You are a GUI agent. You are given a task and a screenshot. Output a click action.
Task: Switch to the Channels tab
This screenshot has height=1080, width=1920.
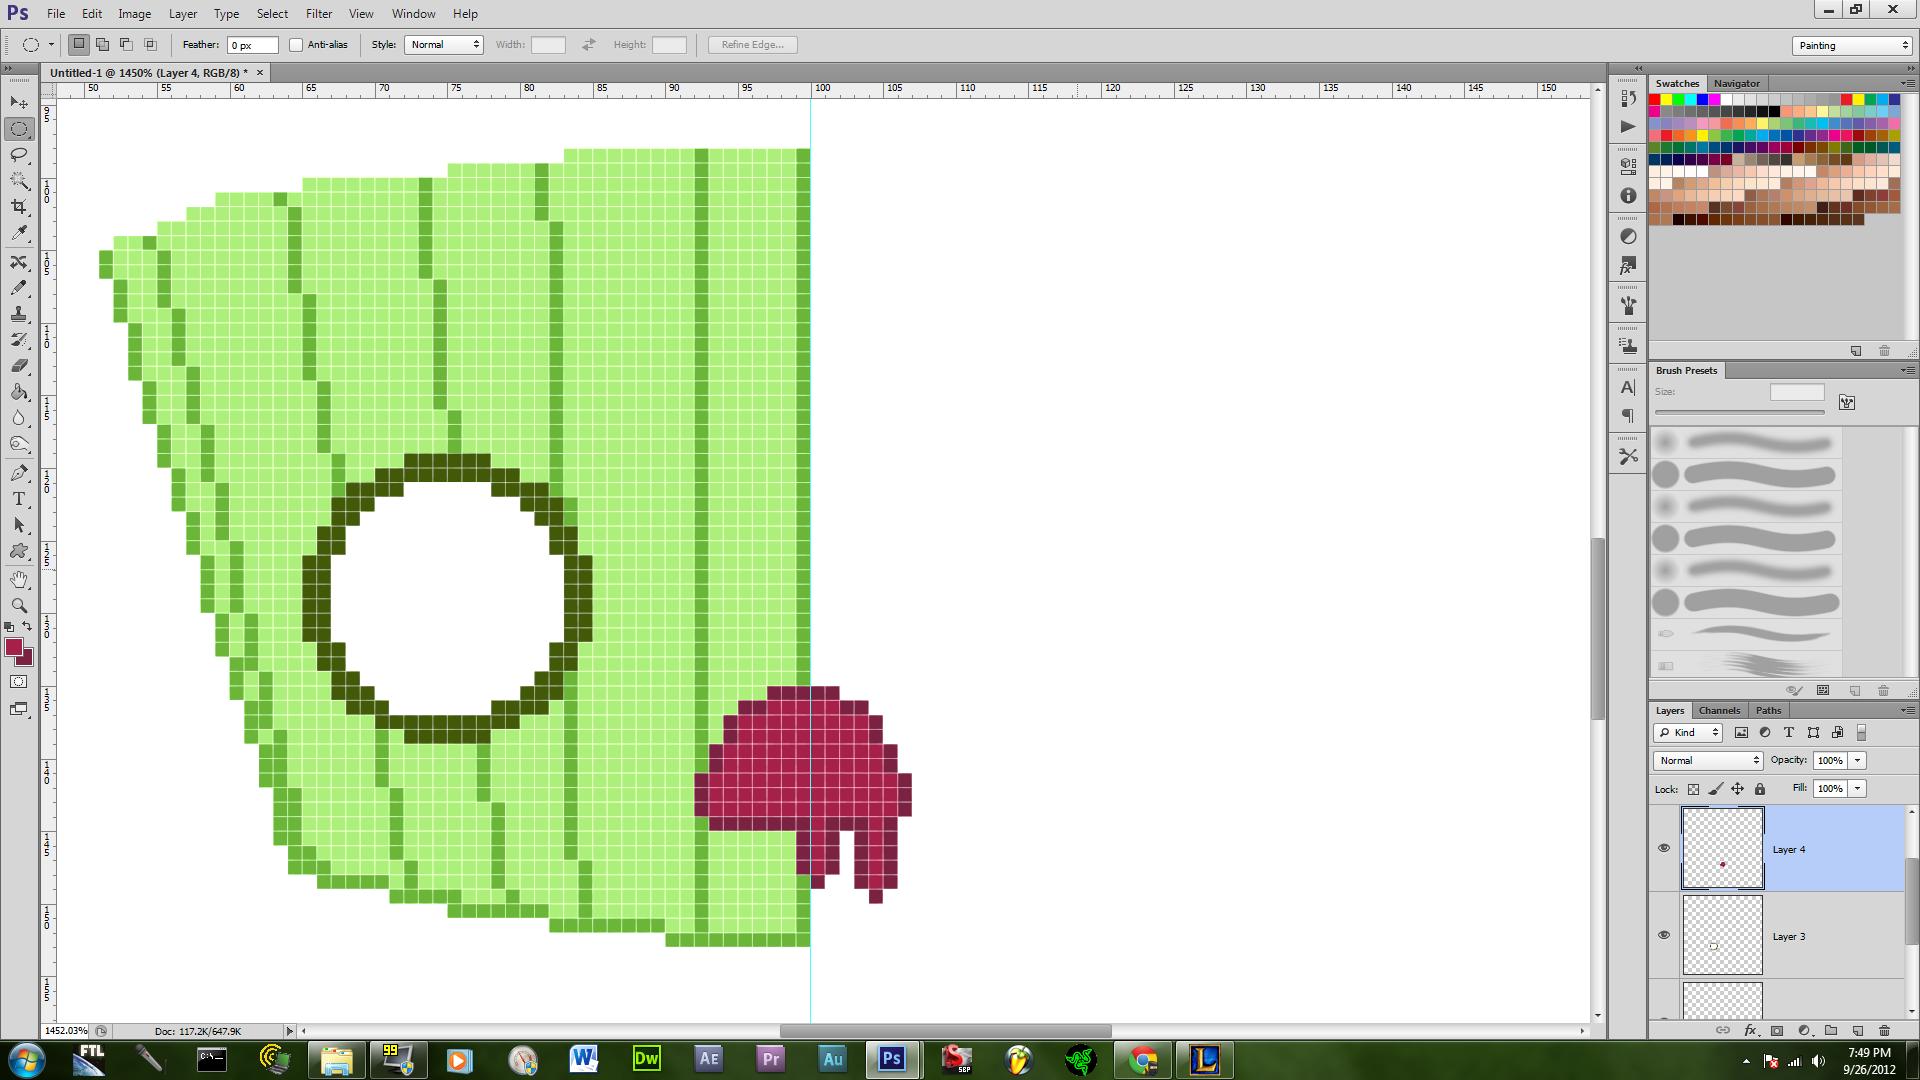click(1719, 710)
